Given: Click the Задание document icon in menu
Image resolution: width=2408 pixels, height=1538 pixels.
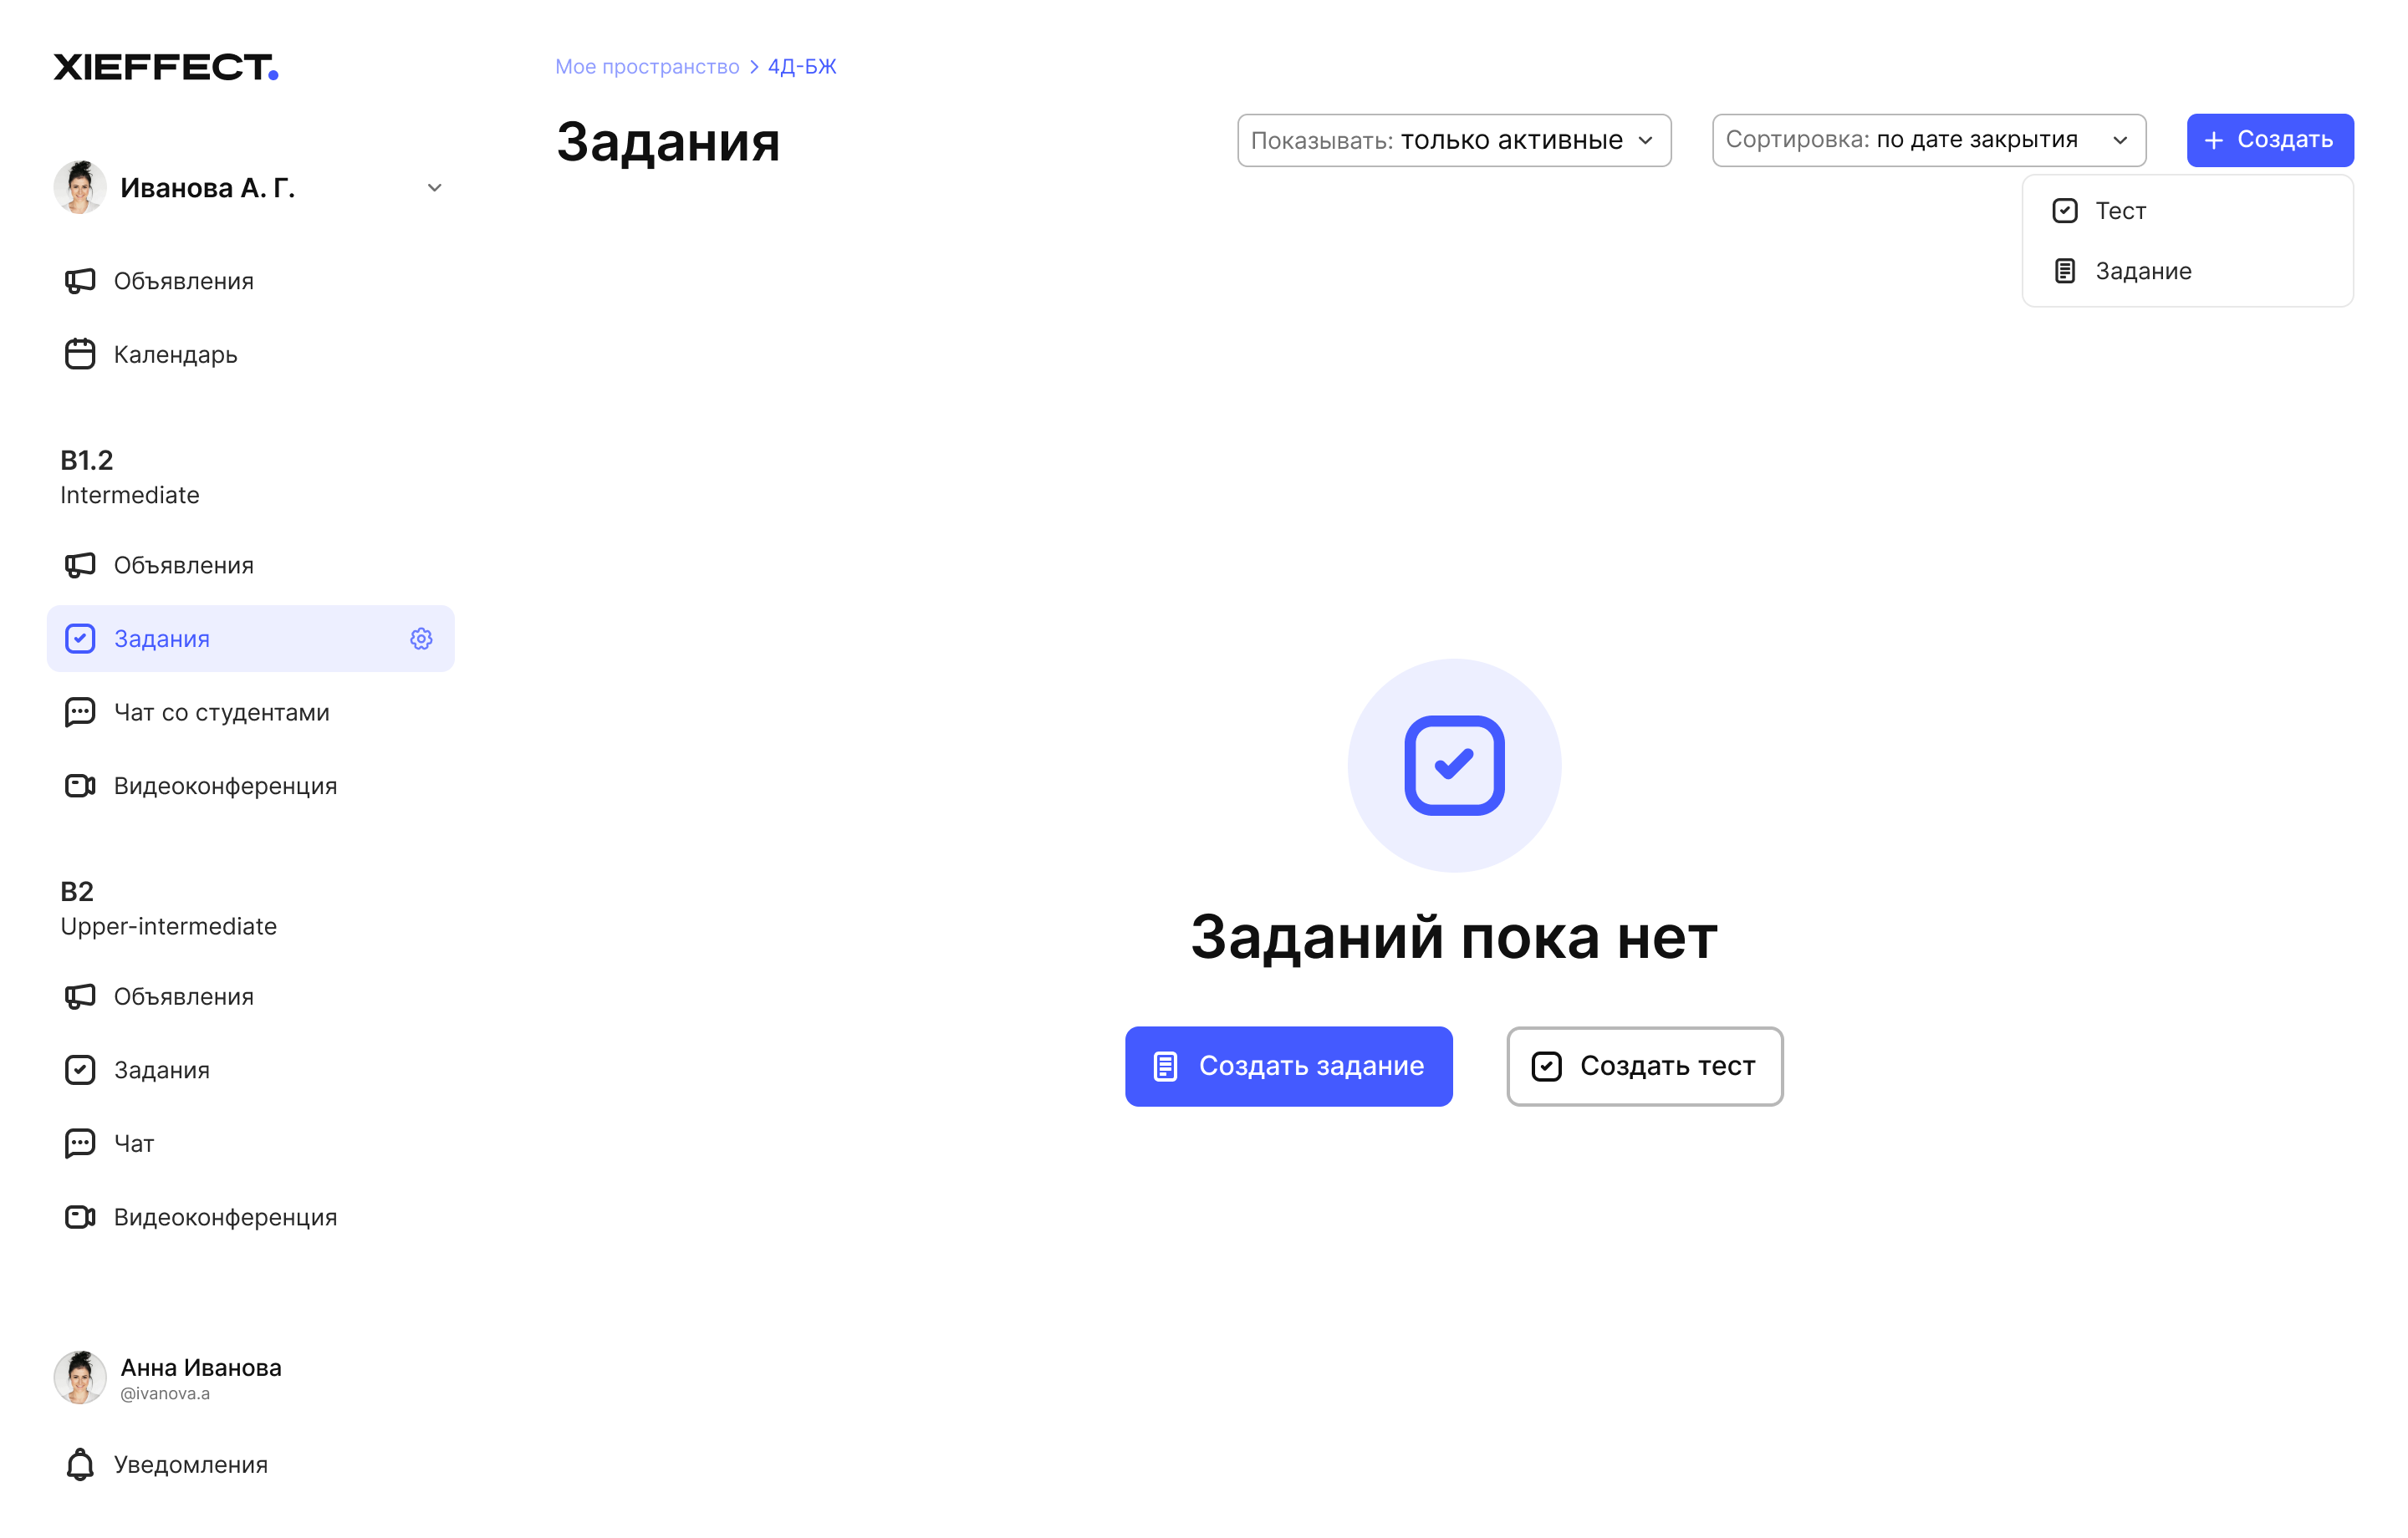Looking at the screenshot, I should click(2065, 271).
